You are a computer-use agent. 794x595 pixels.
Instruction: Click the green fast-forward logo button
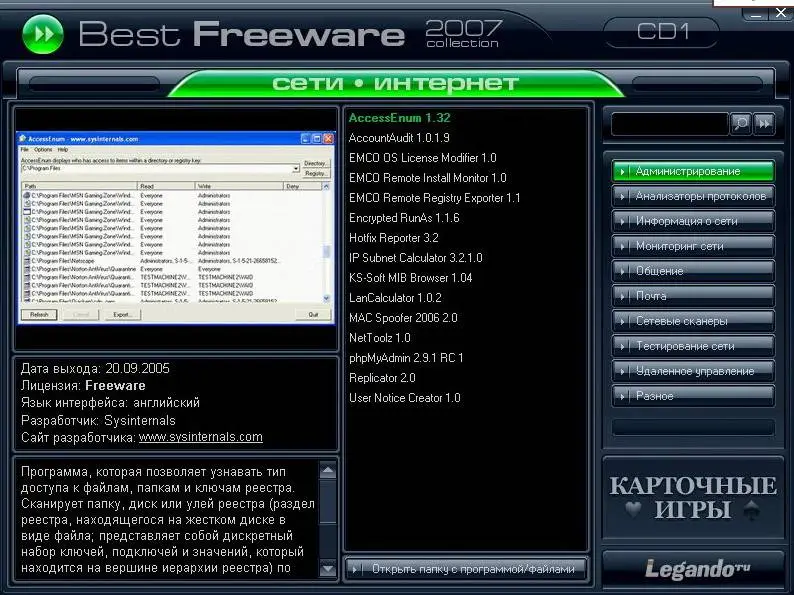[x=43, y=34]
